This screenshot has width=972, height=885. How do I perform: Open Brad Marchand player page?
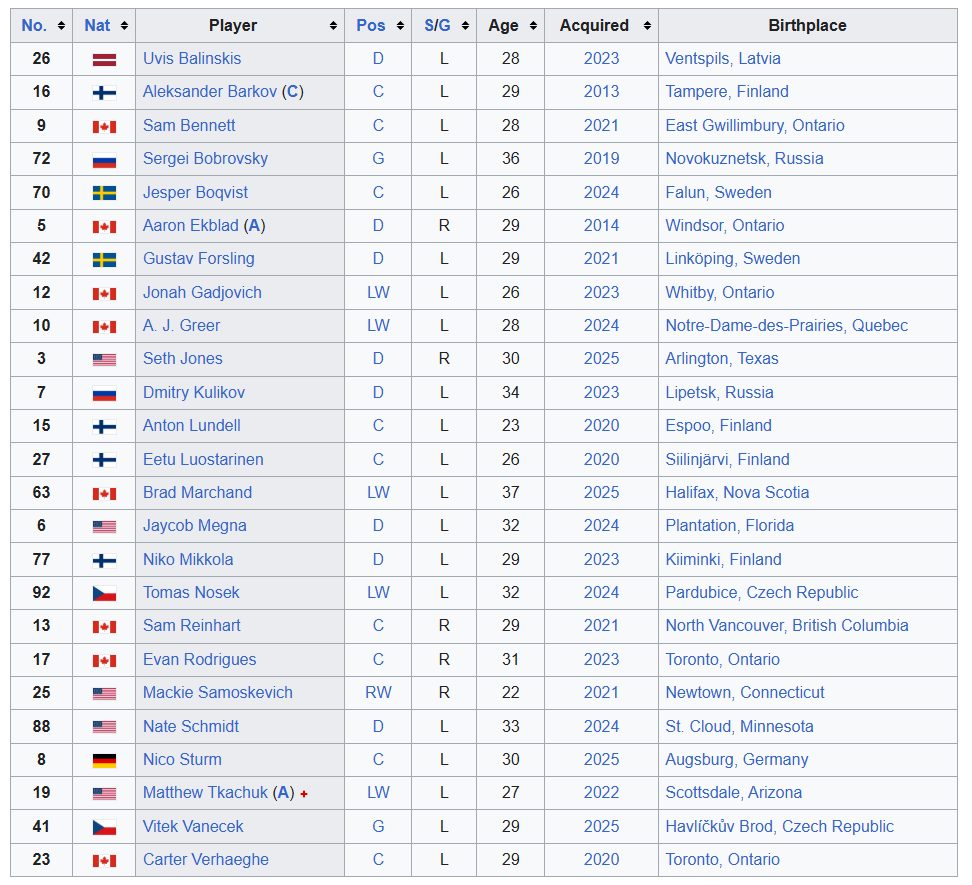click(x=197, y=493)
